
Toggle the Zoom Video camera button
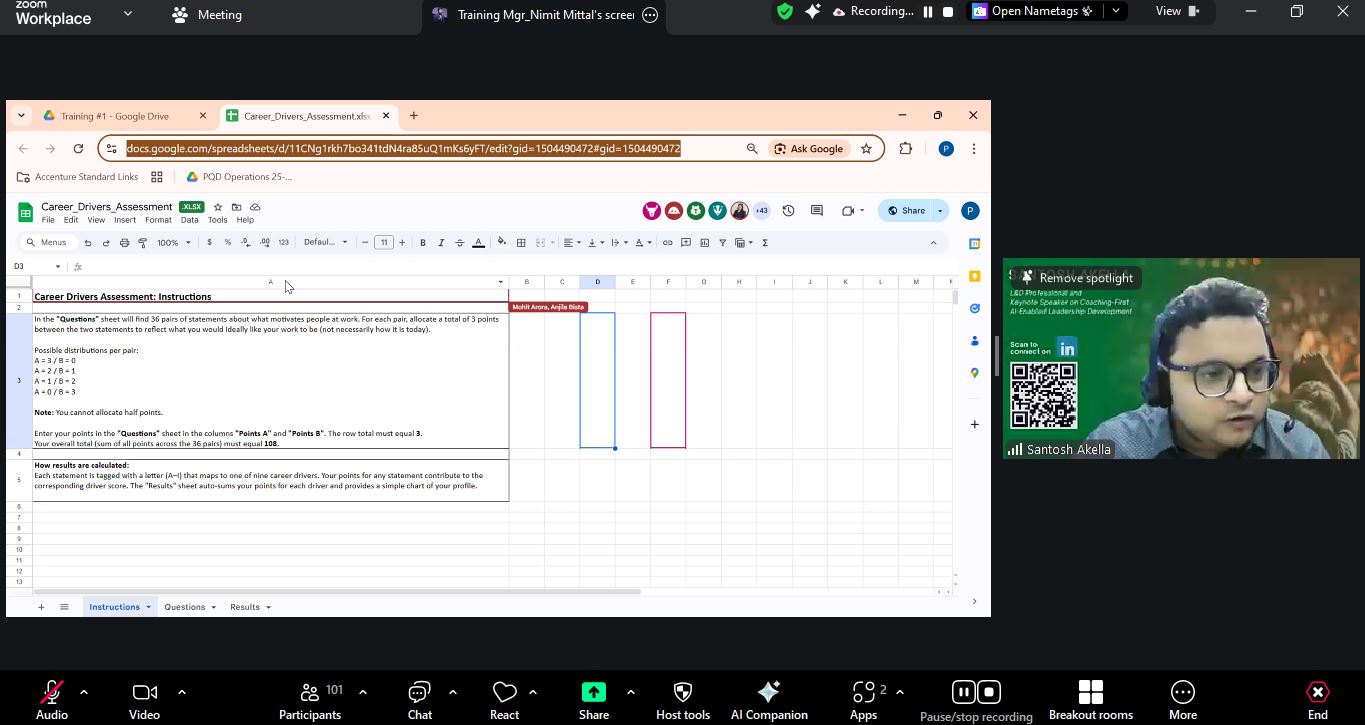coord(144,692)
